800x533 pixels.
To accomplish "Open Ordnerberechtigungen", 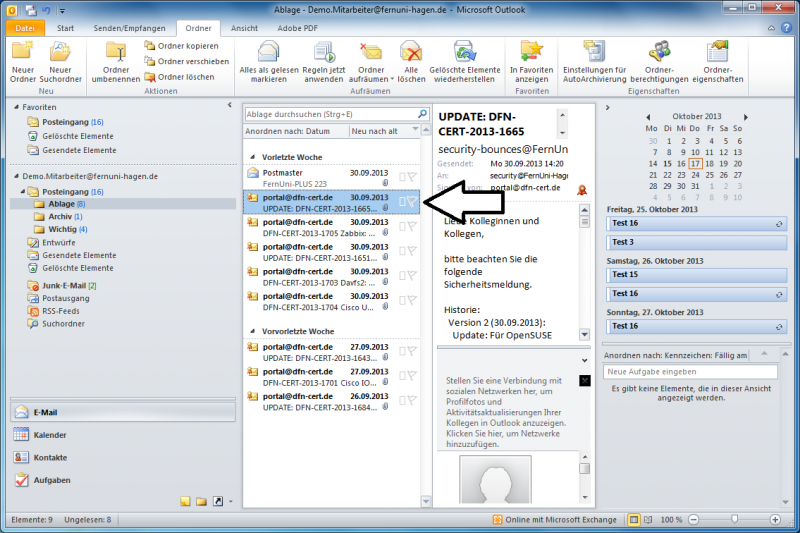I will (x=659, y=62).
